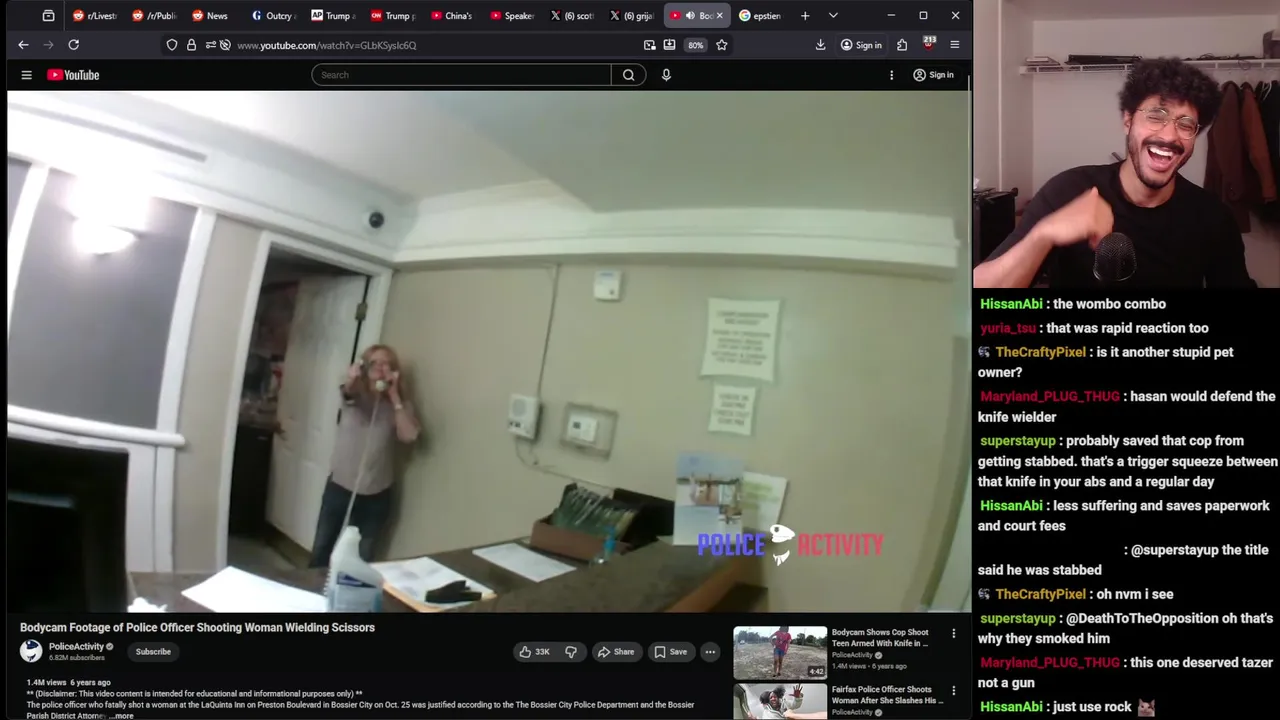
Task: Switch to the Outcry Guardian tab
Action: click(273, 16)
